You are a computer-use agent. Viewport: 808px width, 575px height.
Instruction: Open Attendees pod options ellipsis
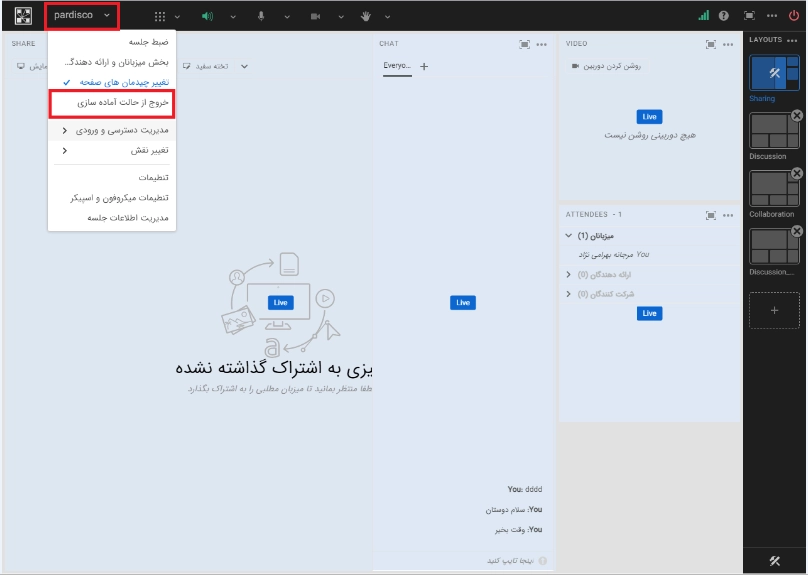728,215
